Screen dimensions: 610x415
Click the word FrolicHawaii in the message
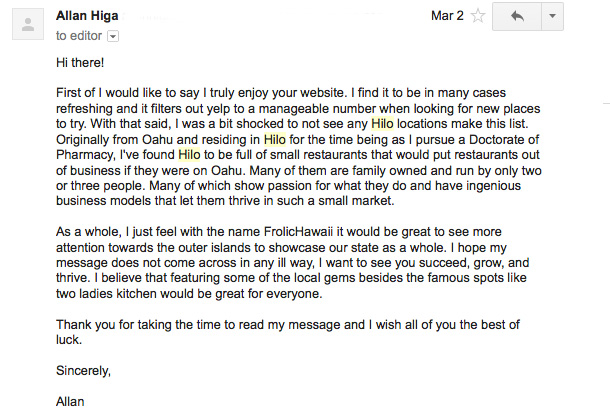298,232
